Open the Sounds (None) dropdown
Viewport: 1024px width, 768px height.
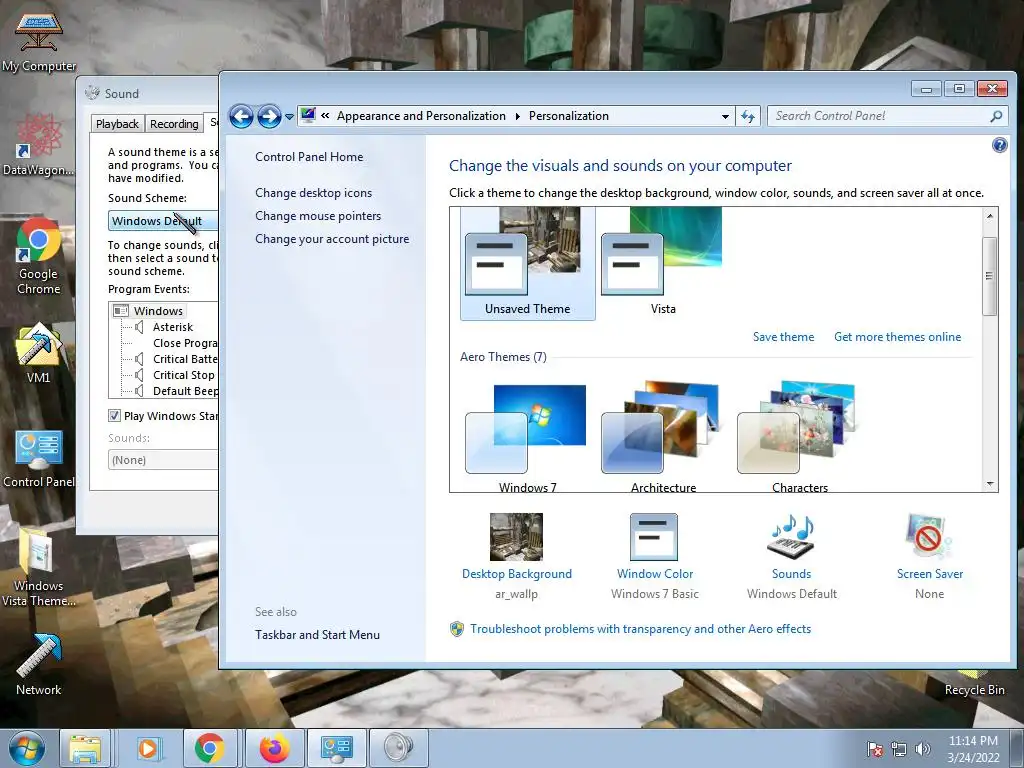pos(163,460)
